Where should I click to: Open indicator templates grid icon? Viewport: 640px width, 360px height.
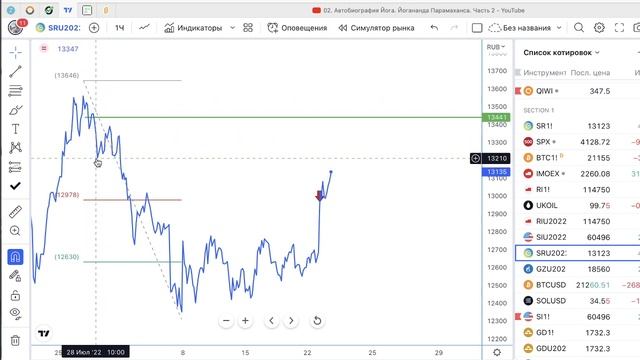(x=248, y=28)
